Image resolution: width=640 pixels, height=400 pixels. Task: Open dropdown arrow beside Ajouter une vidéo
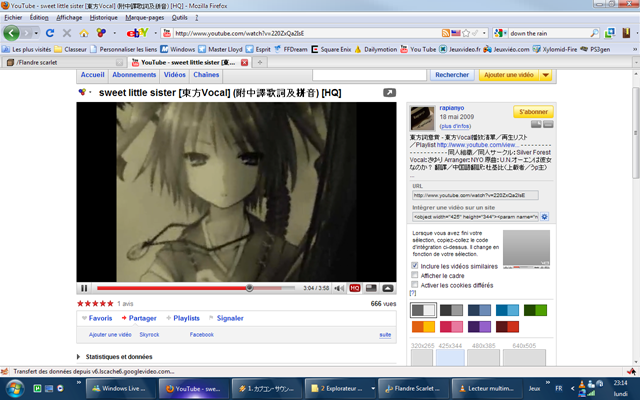(x=546, y=75)
